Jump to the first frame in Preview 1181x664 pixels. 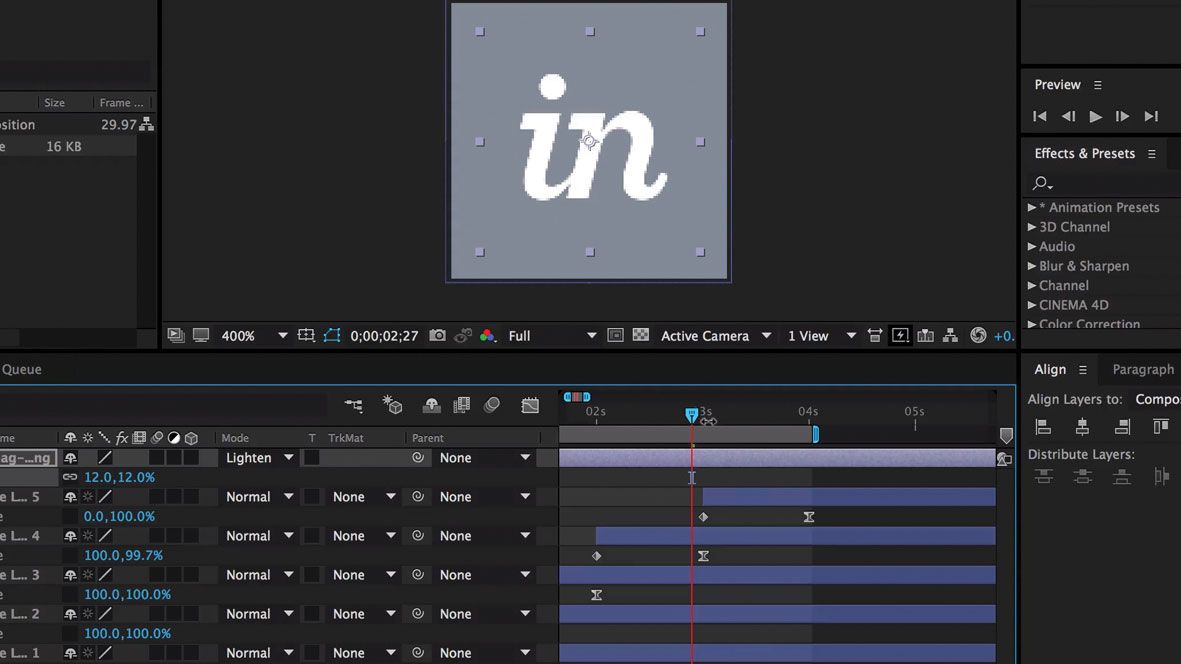1039,116
